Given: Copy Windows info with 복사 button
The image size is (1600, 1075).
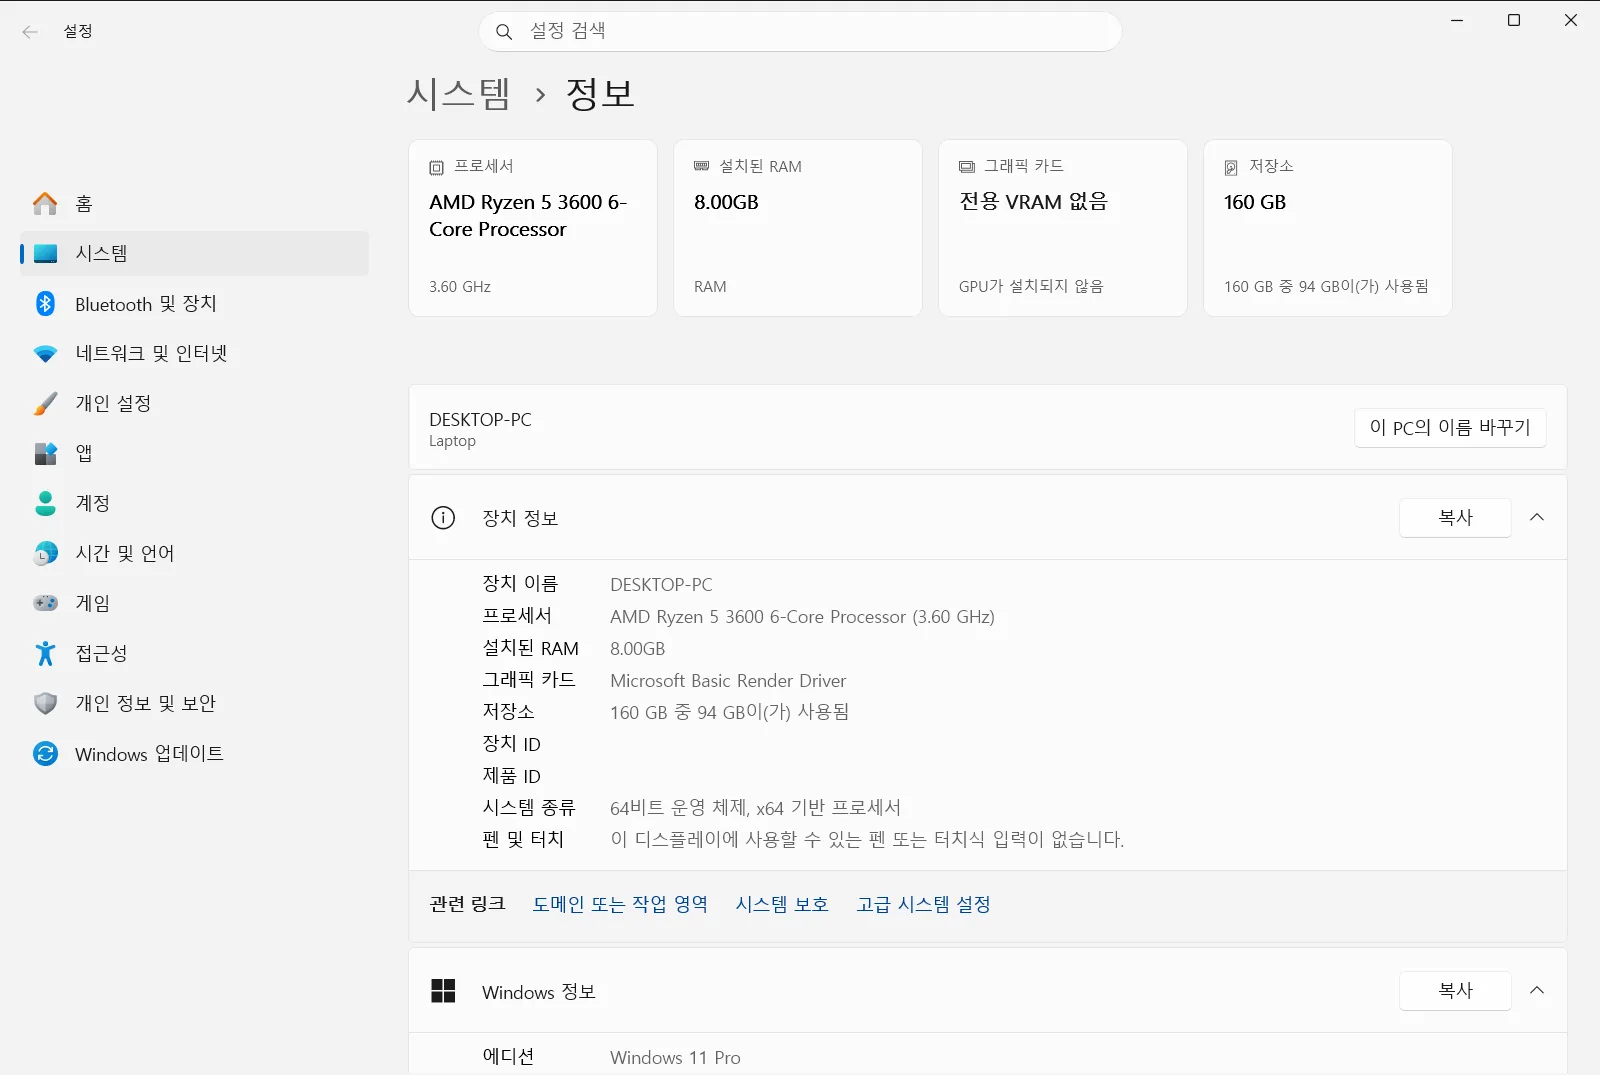Looking at the screenshot, I should (1455, 991).
